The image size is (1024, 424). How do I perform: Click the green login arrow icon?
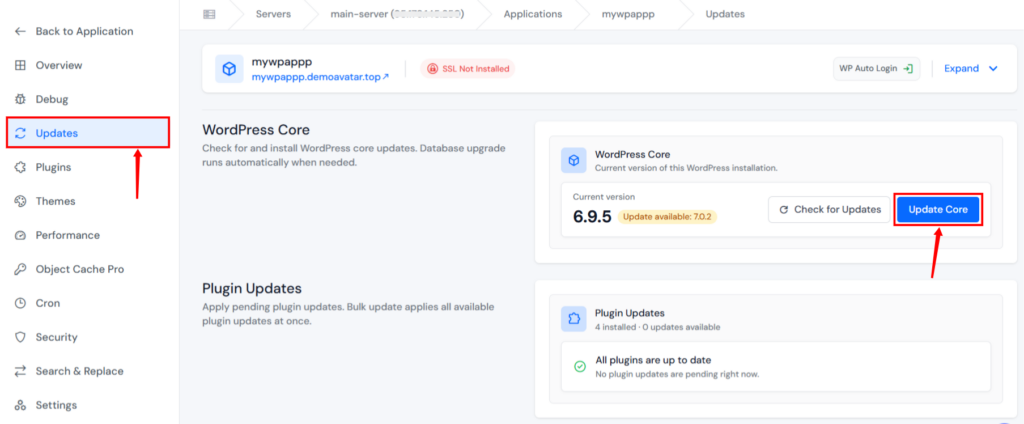(x=908, y=69)
